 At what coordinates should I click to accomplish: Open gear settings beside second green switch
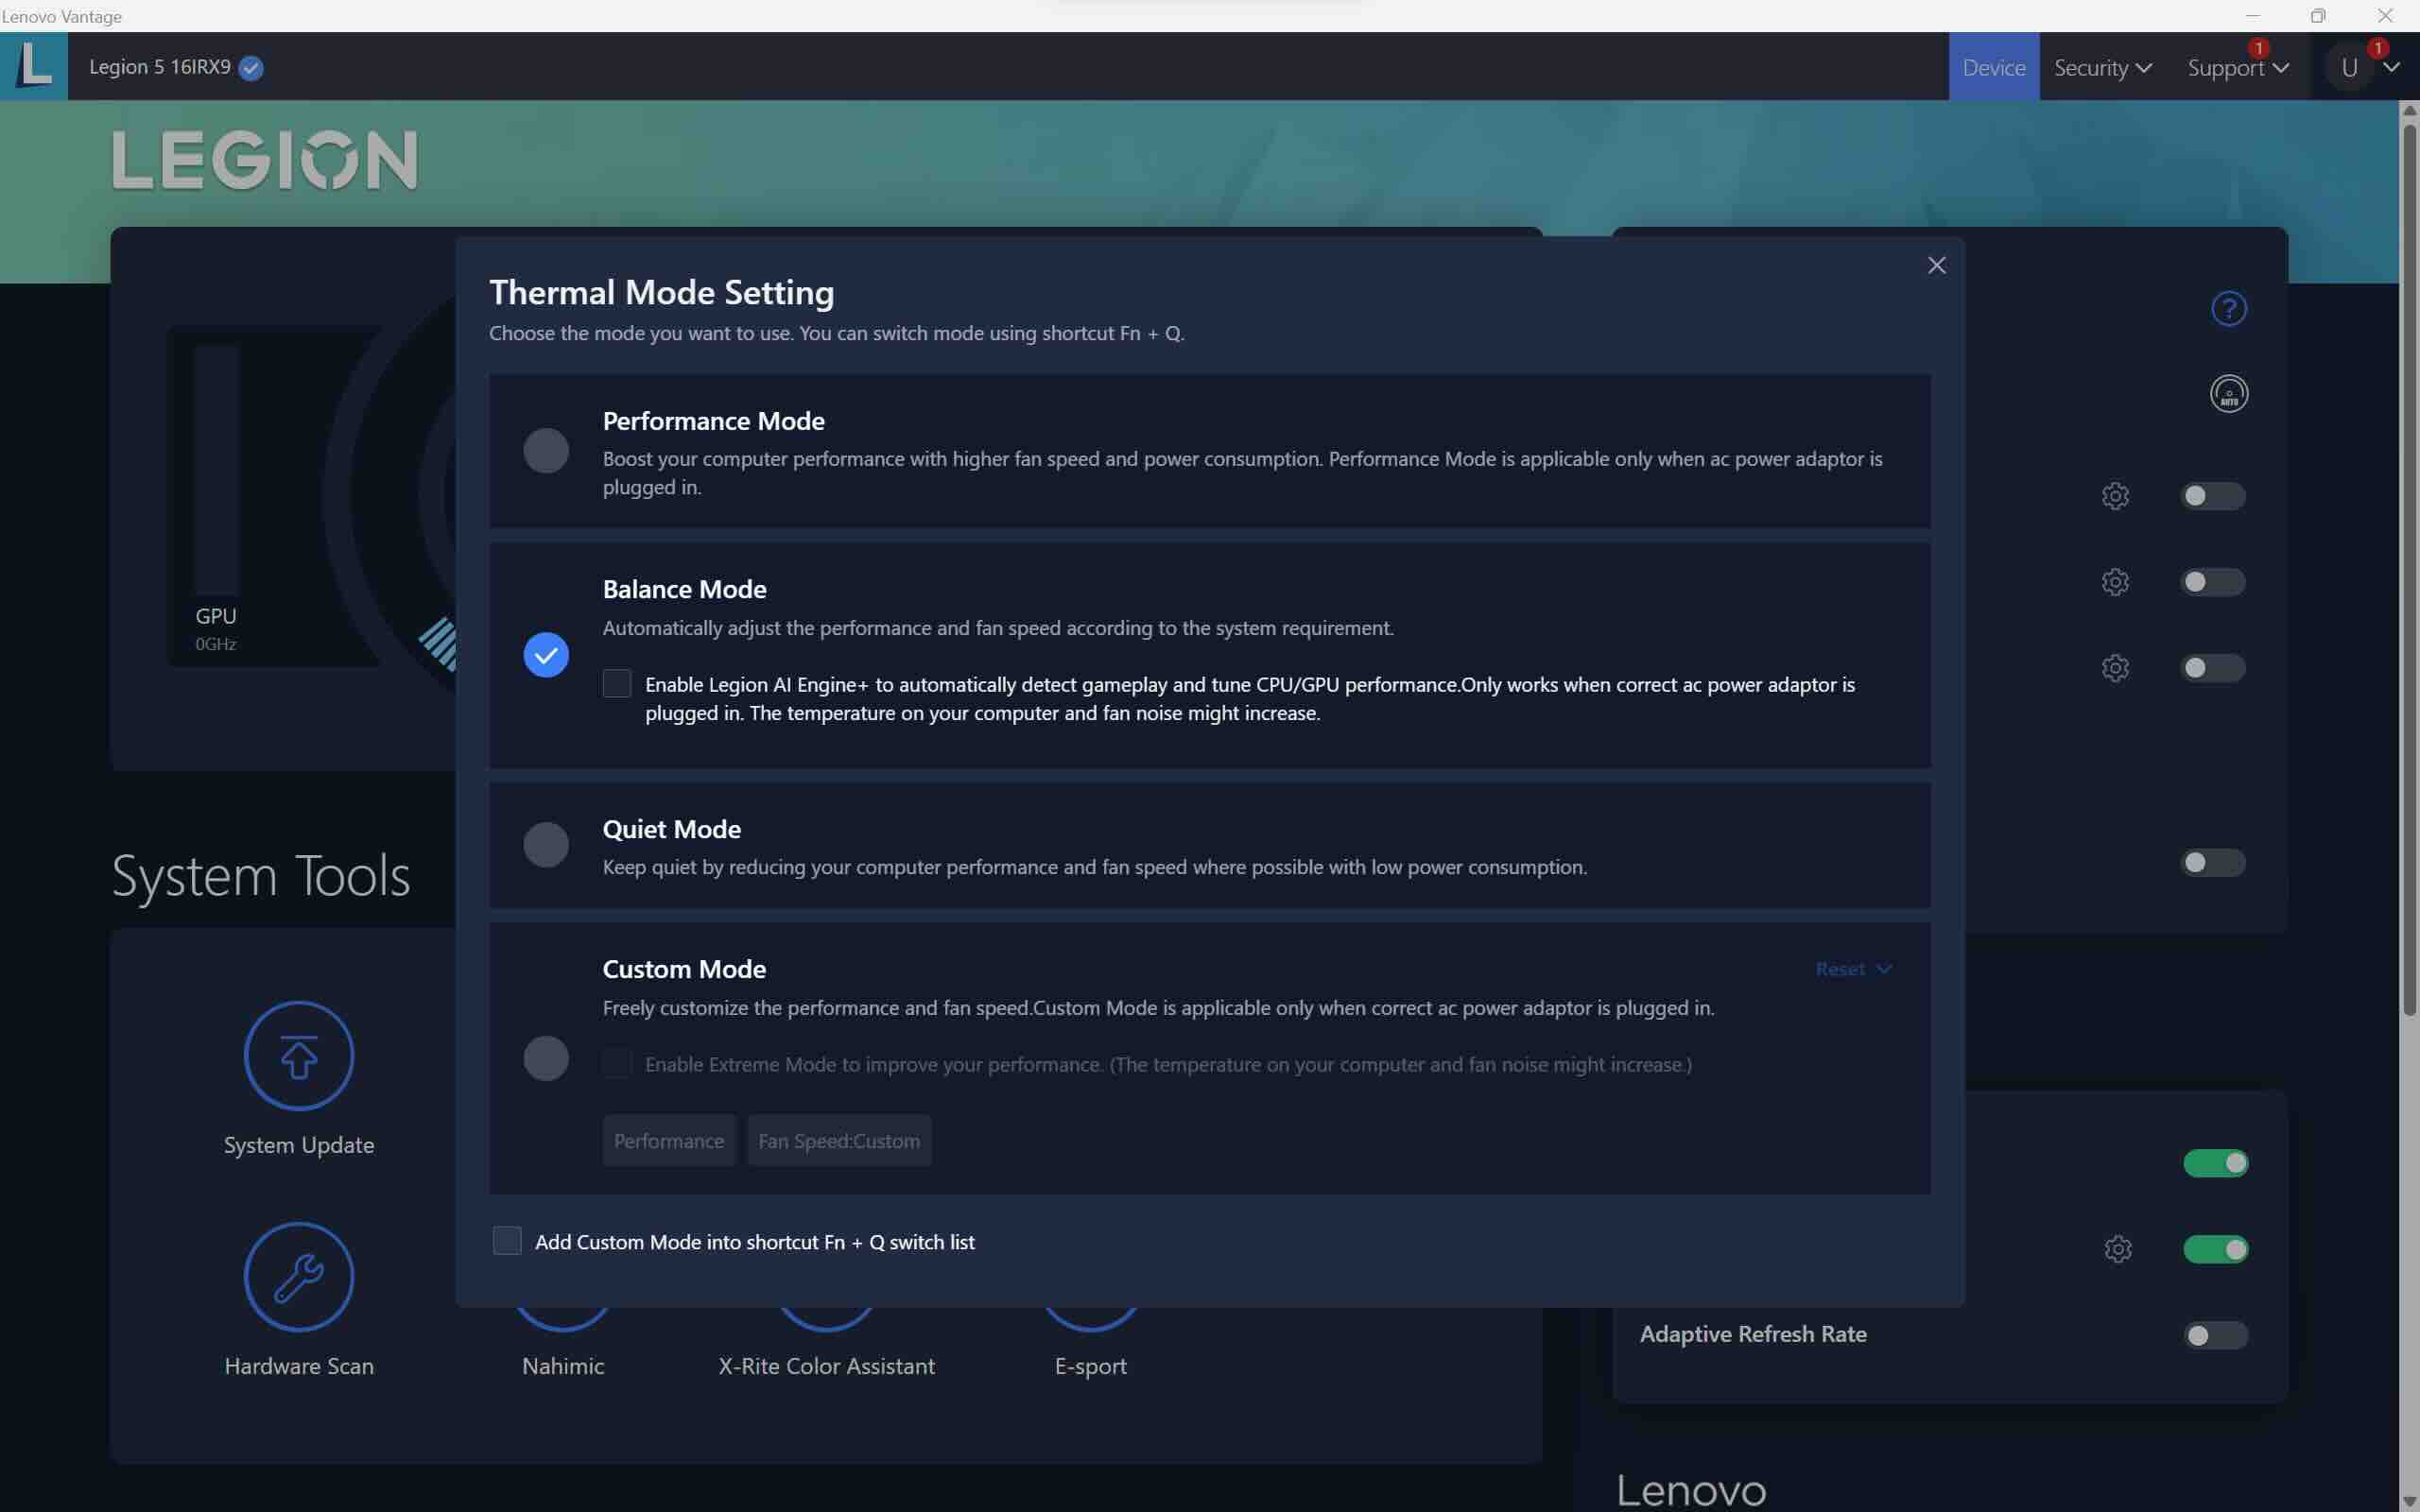point(2117,1249)
